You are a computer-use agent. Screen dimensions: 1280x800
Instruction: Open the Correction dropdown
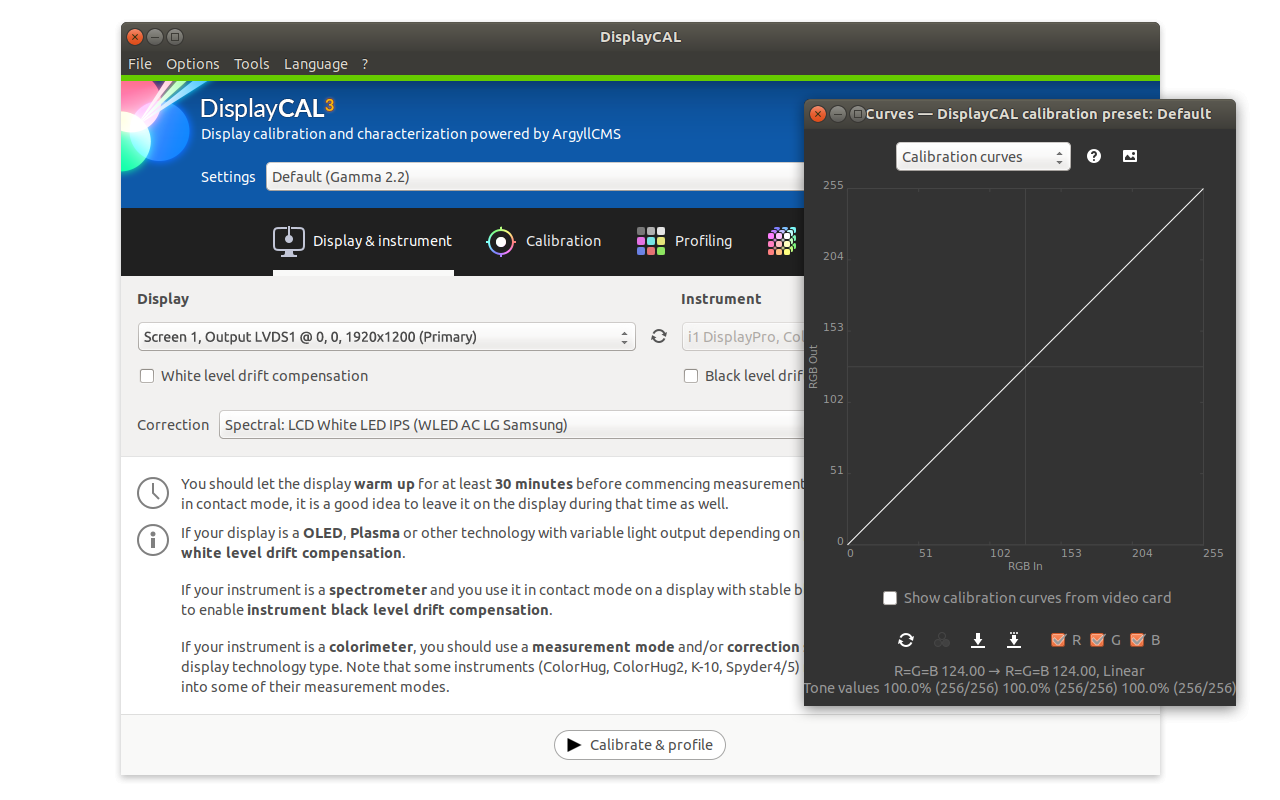512,425
